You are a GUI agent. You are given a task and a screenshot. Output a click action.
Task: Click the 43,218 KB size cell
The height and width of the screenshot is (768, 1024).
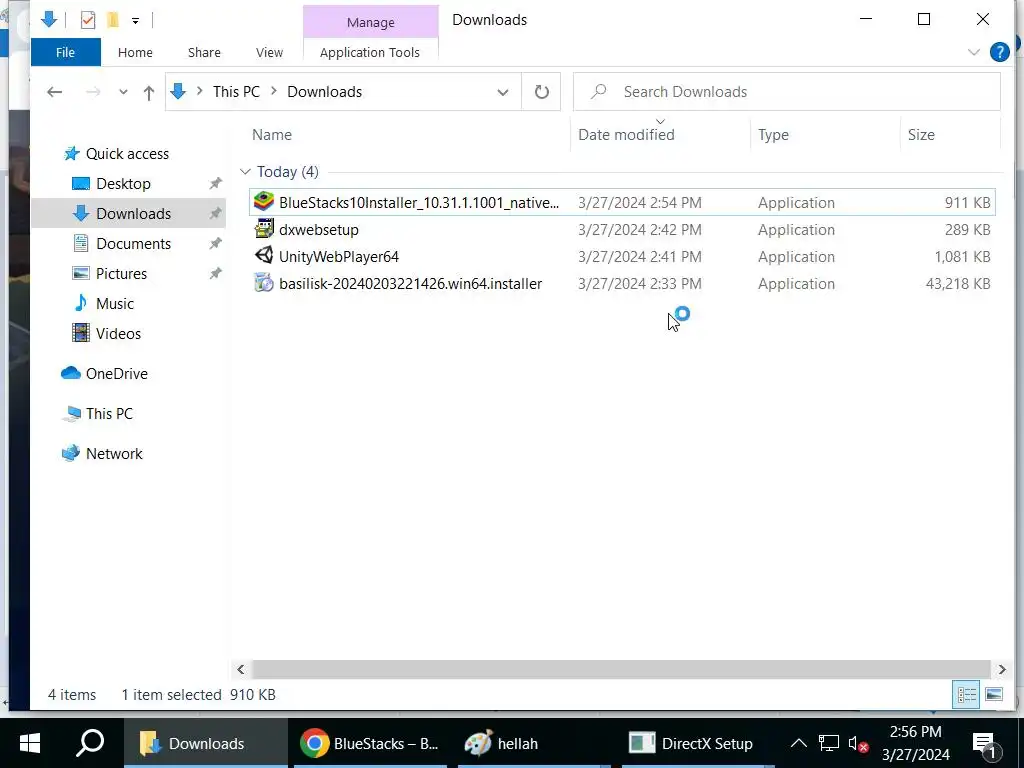(x=957, y=283)
